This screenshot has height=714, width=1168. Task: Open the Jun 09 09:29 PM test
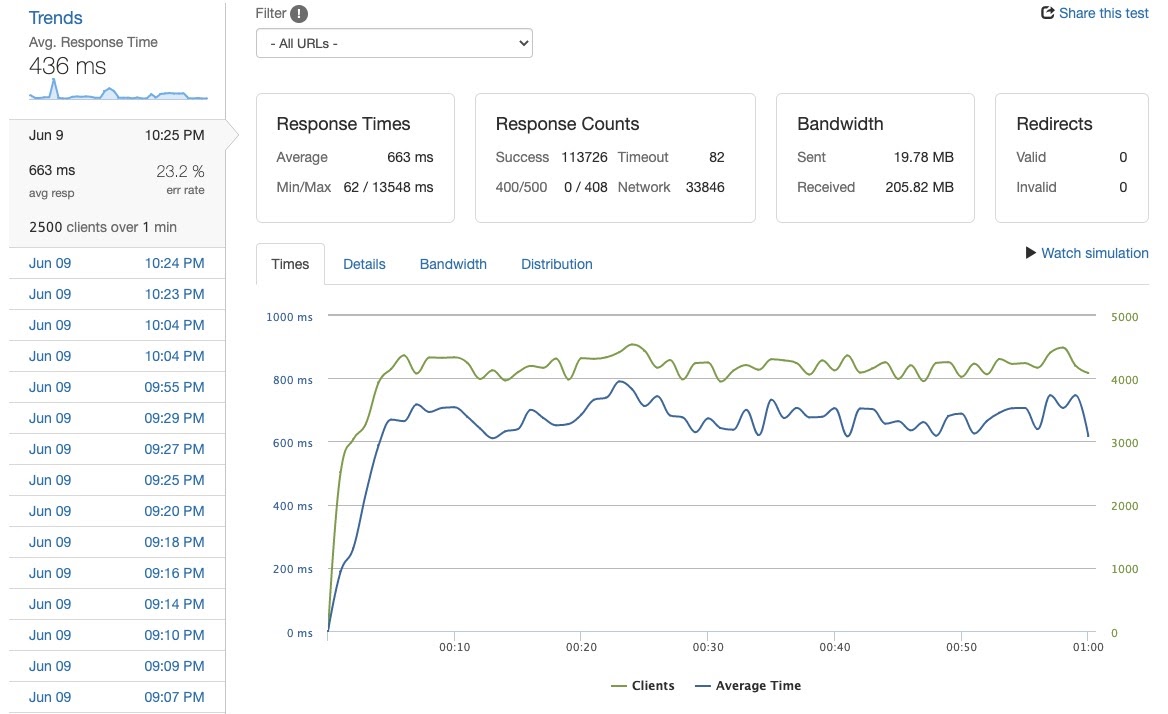coord(116,418)
